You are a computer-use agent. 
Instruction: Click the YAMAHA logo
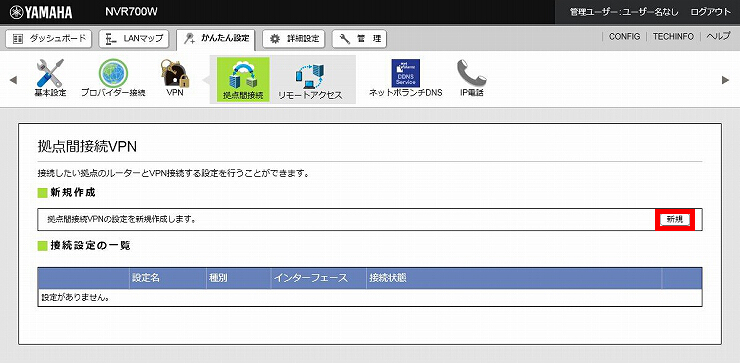tap(41, 12)
